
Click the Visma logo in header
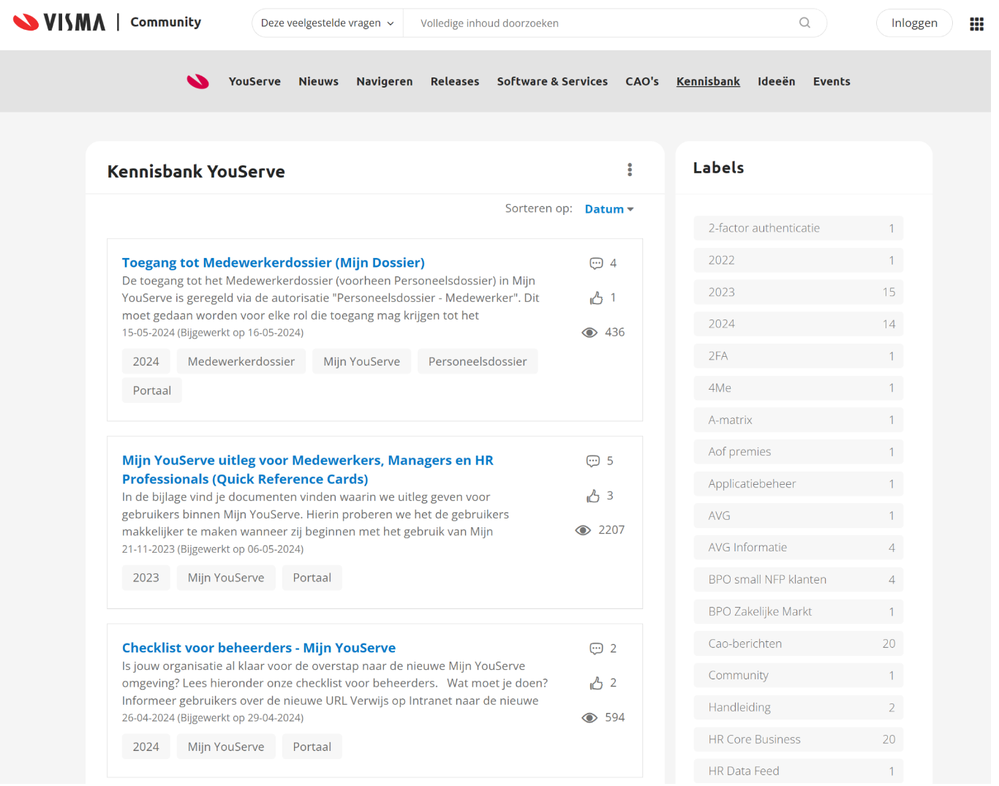(59, 22)
